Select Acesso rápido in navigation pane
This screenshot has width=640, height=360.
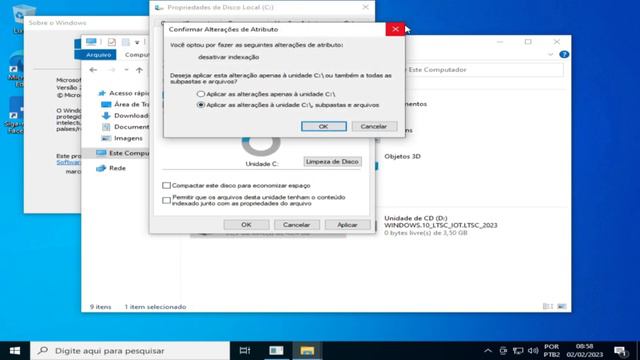click(x=124, y=93)
